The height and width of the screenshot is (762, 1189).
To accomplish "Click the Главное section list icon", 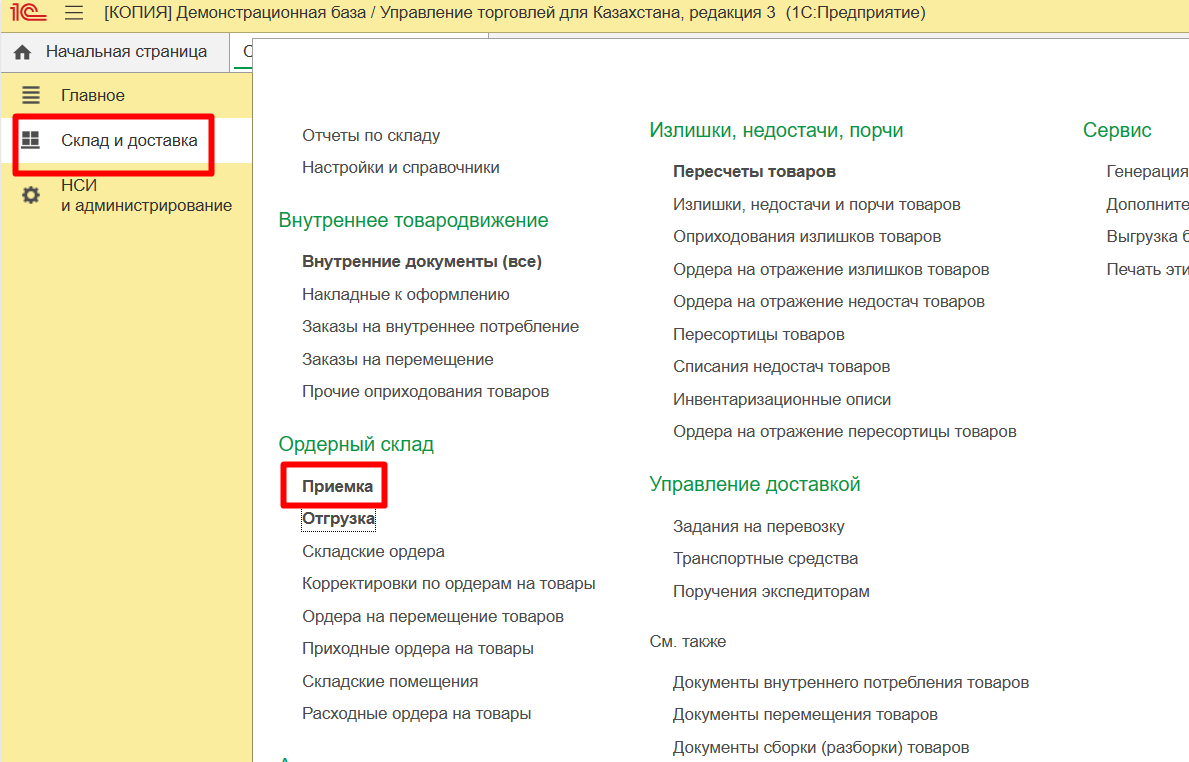I will click(x=31, y=95).
